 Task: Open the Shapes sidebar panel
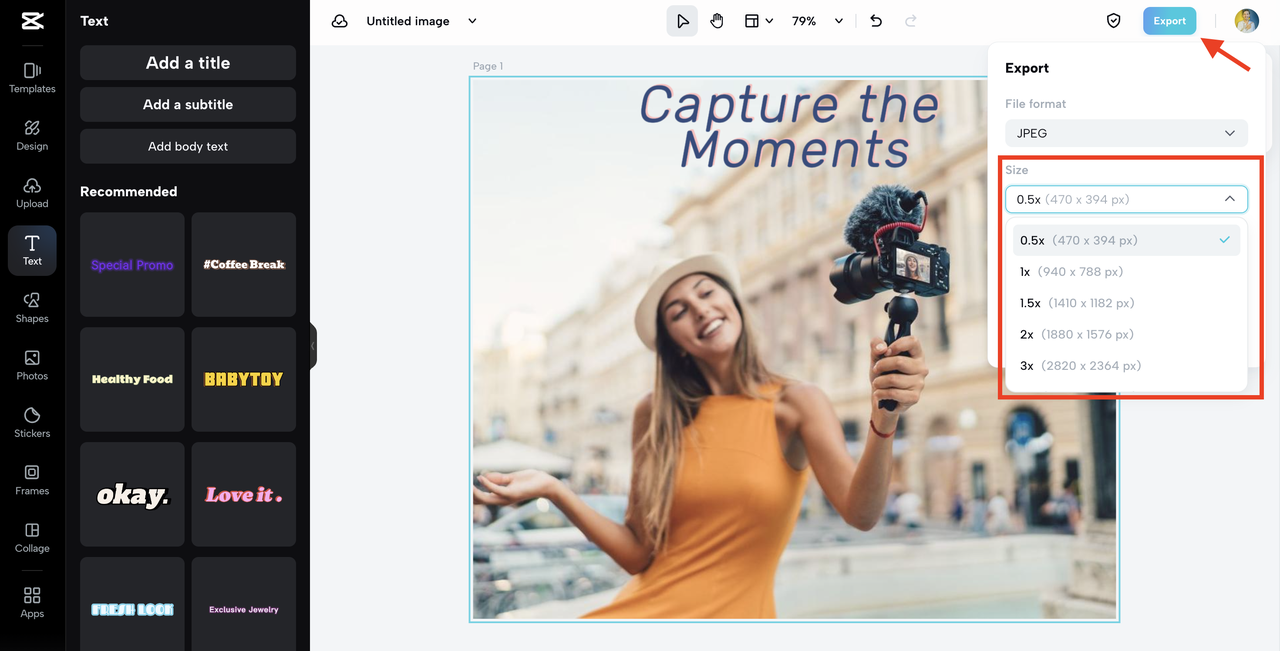tap(32, 308)
